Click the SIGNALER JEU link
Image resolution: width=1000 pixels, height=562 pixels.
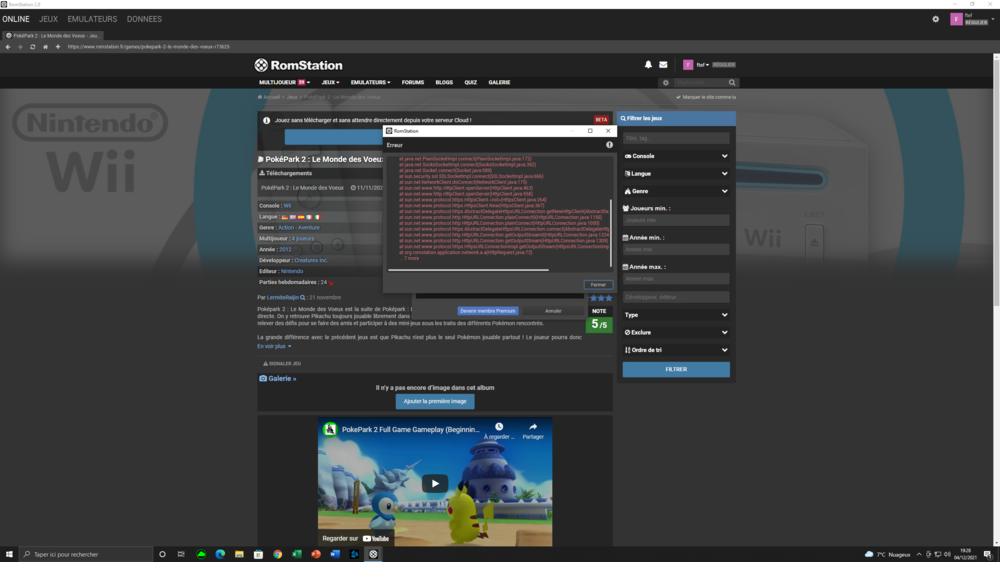(282, 364)
